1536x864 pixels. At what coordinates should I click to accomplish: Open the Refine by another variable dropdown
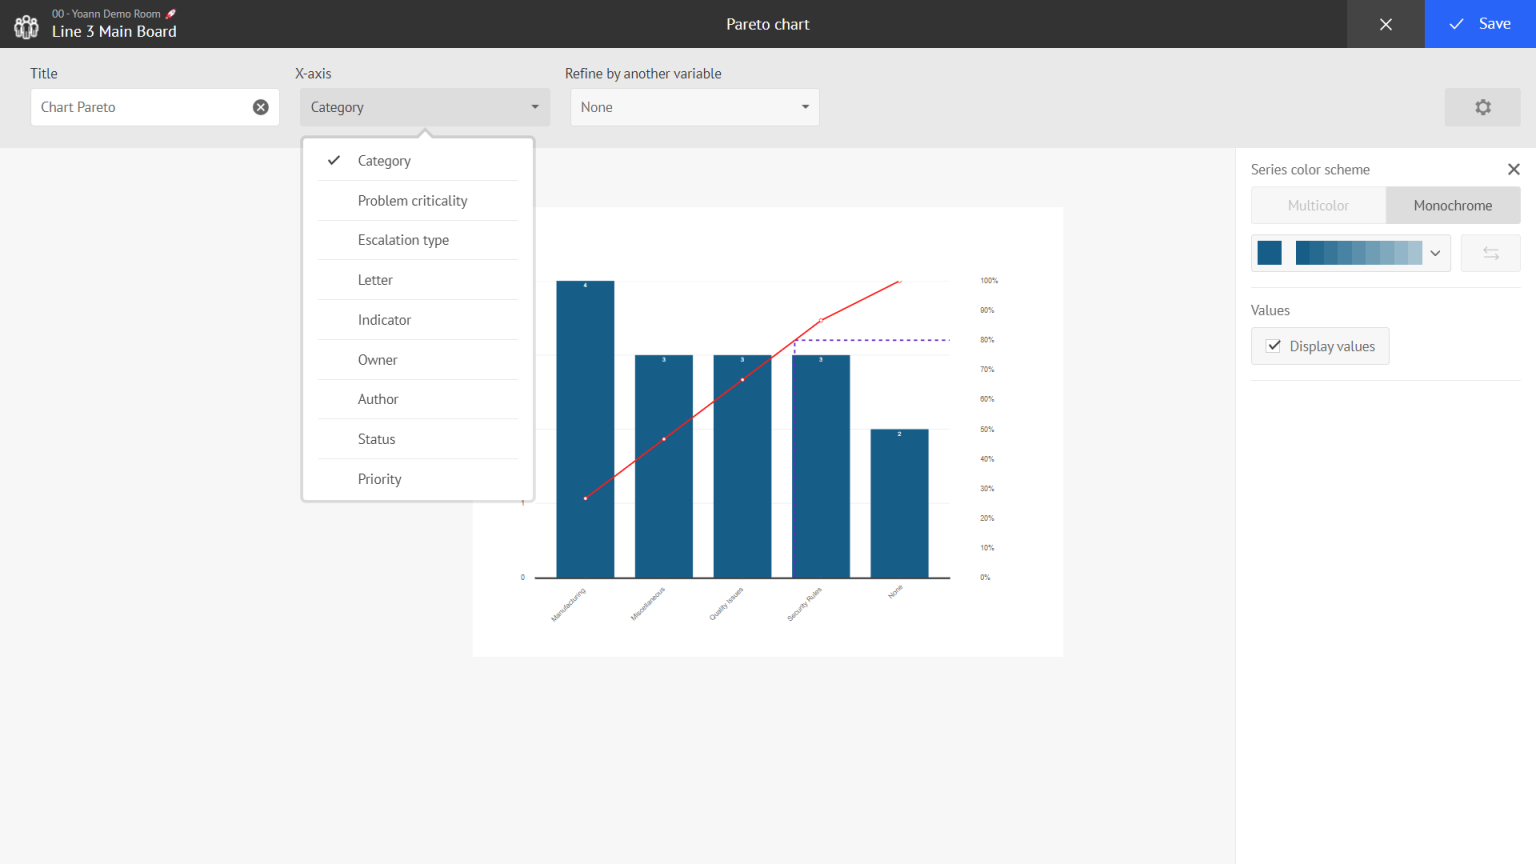coord(694,107)
